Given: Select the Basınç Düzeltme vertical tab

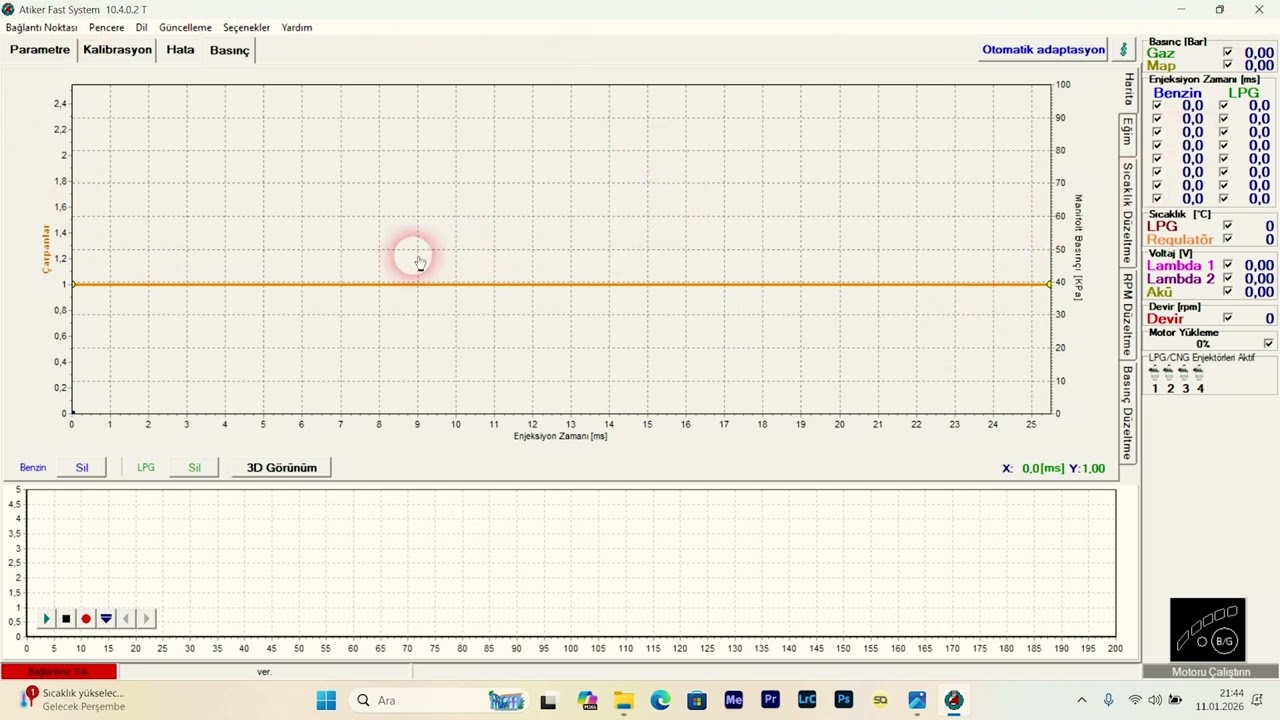Looking at the screenshot, I should 1128,411.
